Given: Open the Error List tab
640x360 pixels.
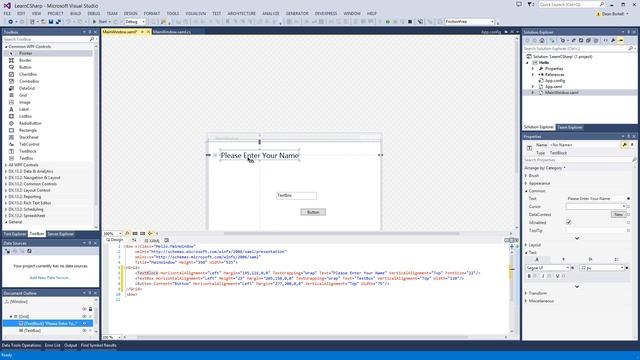Looking at the screenshot, I should (x=52, y=346).
